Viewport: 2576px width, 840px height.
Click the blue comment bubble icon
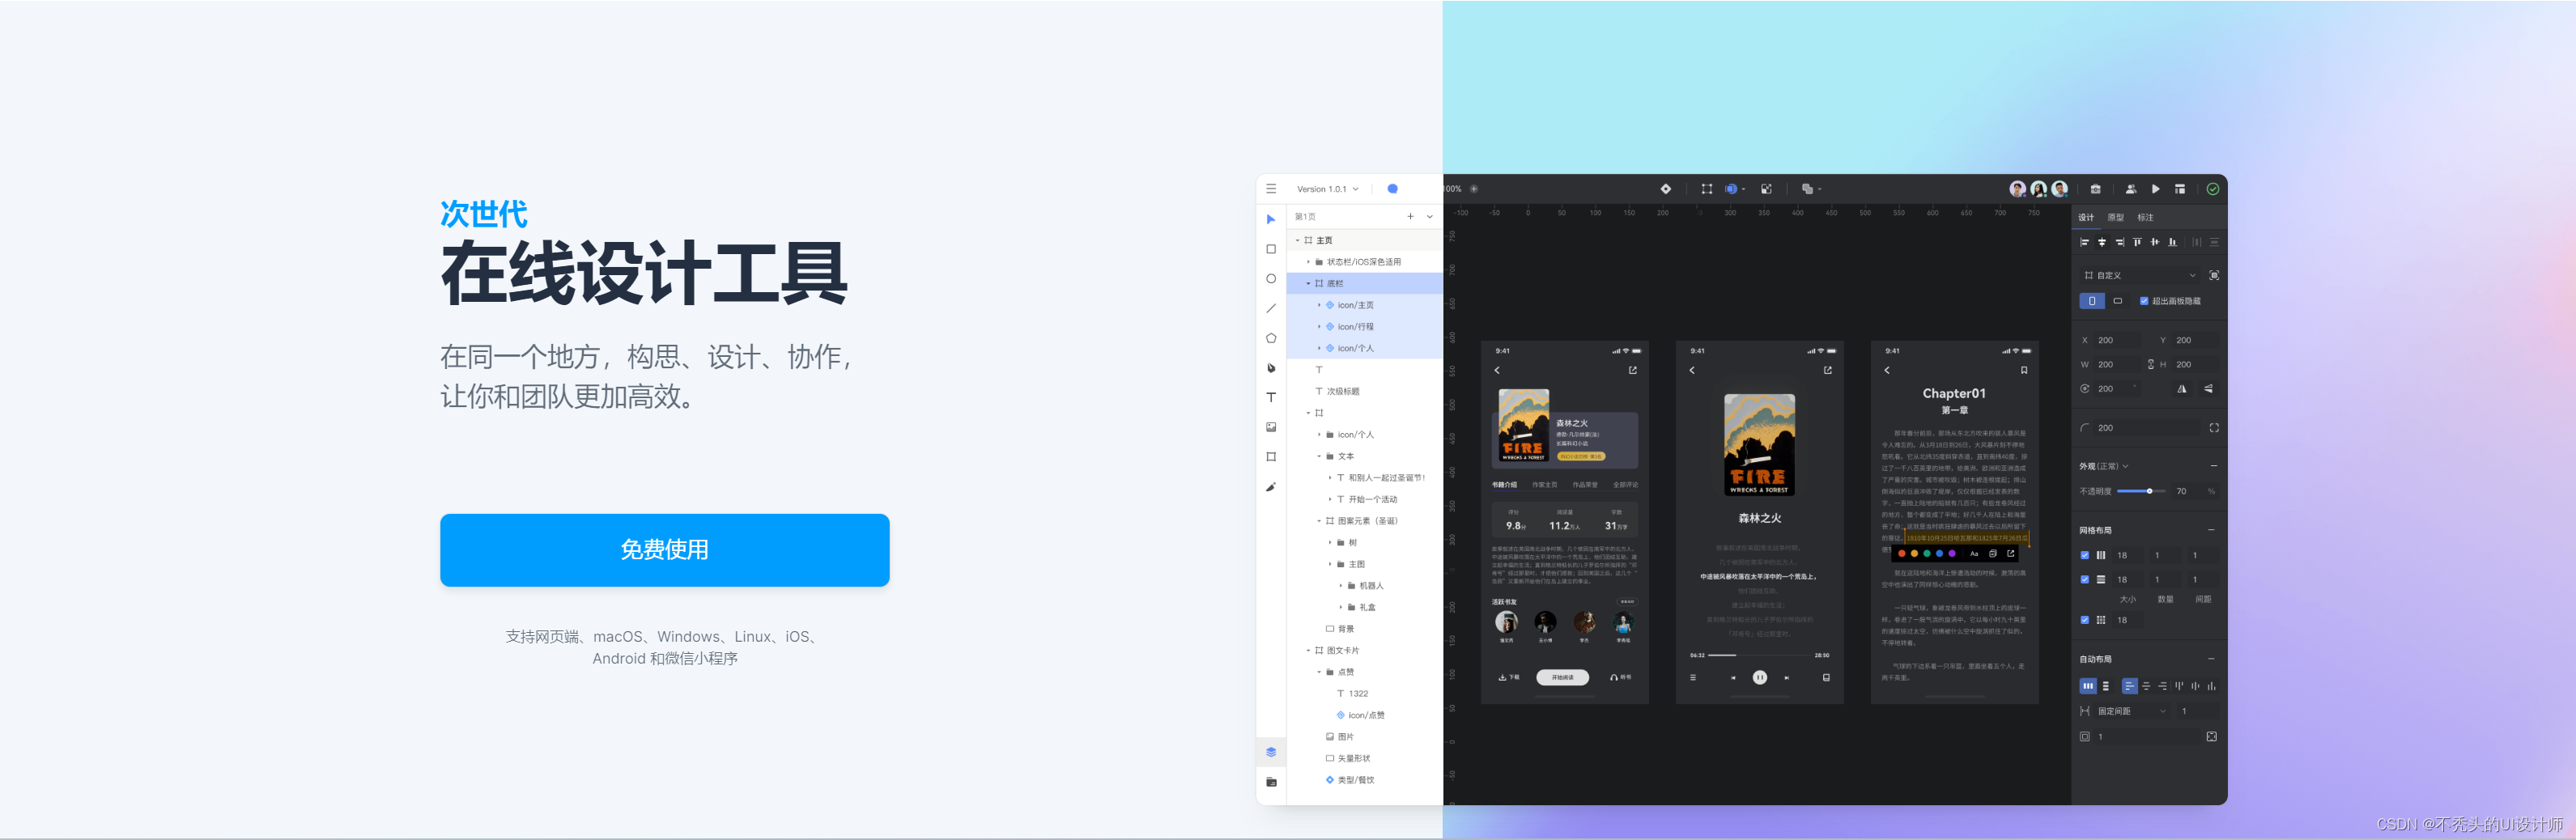coord(1392,189)
